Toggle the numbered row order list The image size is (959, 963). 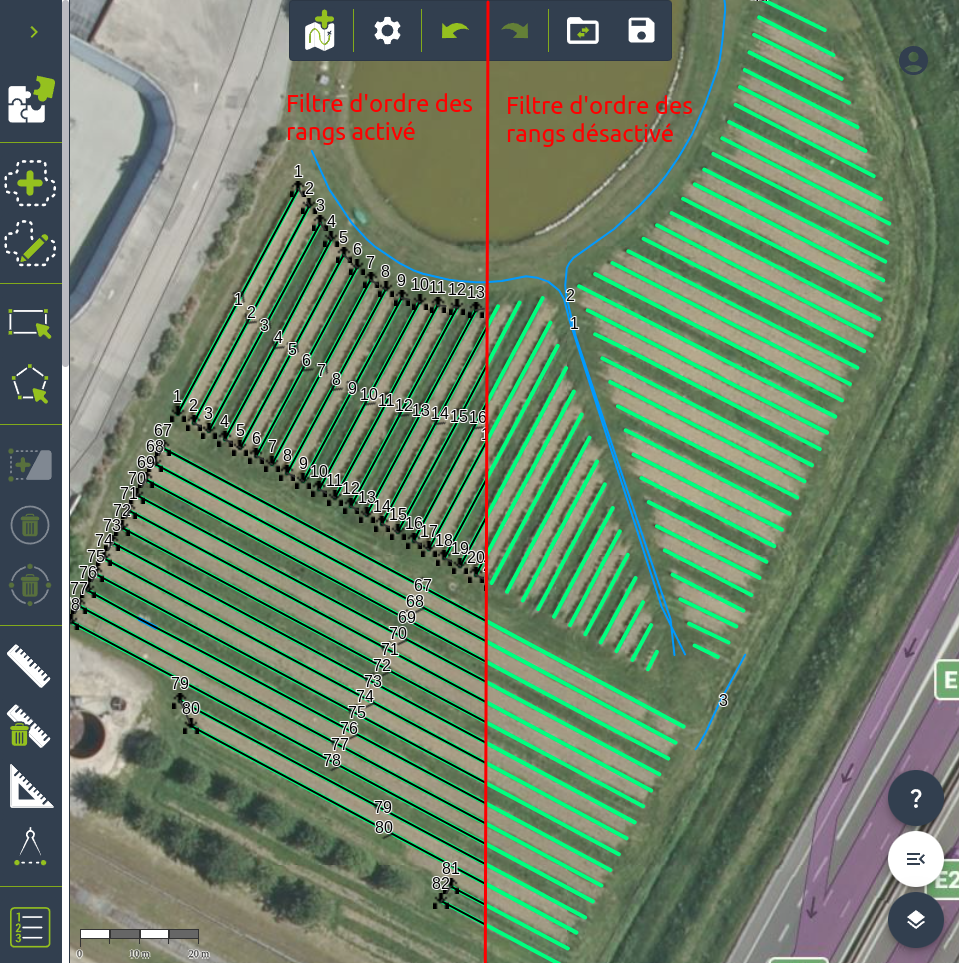click(x=30, y=927)
